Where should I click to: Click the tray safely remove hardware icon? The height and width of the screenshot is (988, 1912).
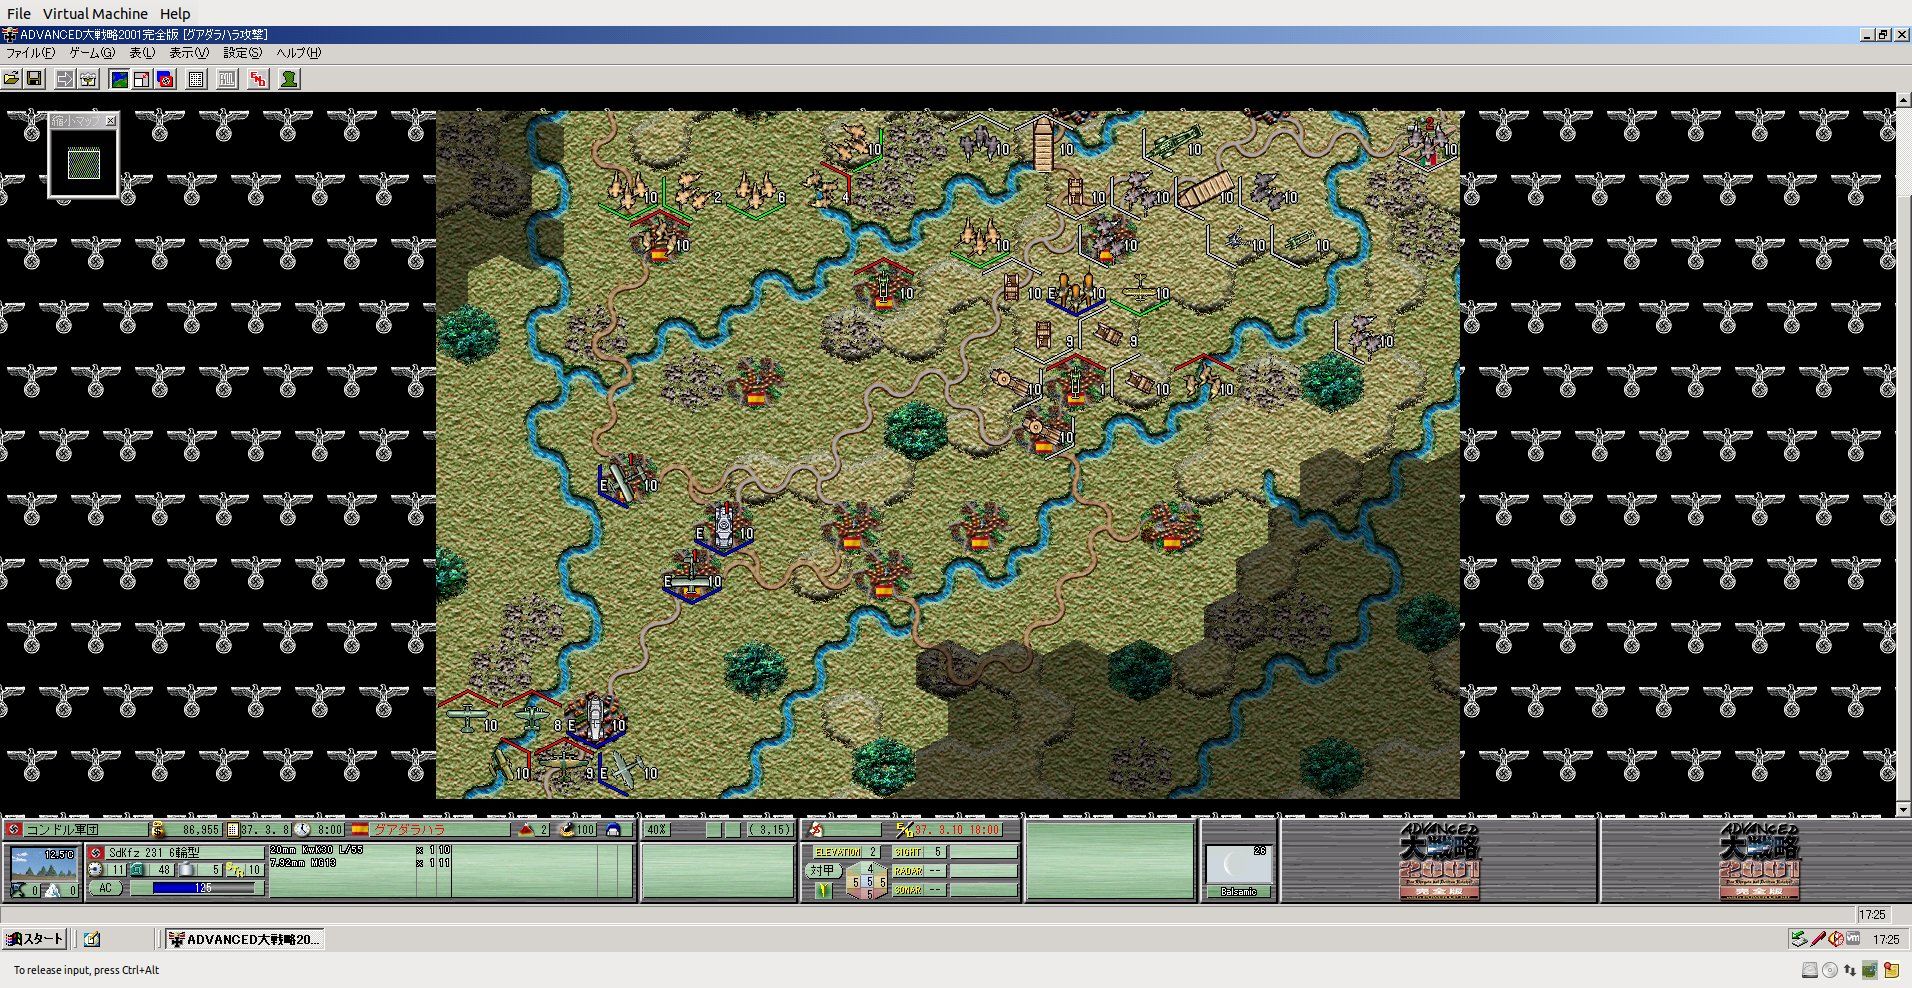pos(1799,939)
